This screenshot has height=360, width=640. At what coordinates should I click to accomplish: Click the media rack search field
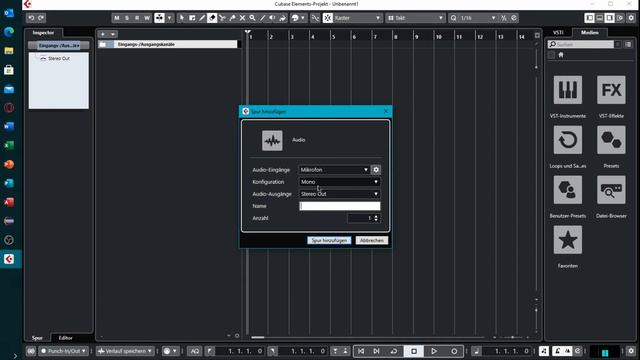581,44
